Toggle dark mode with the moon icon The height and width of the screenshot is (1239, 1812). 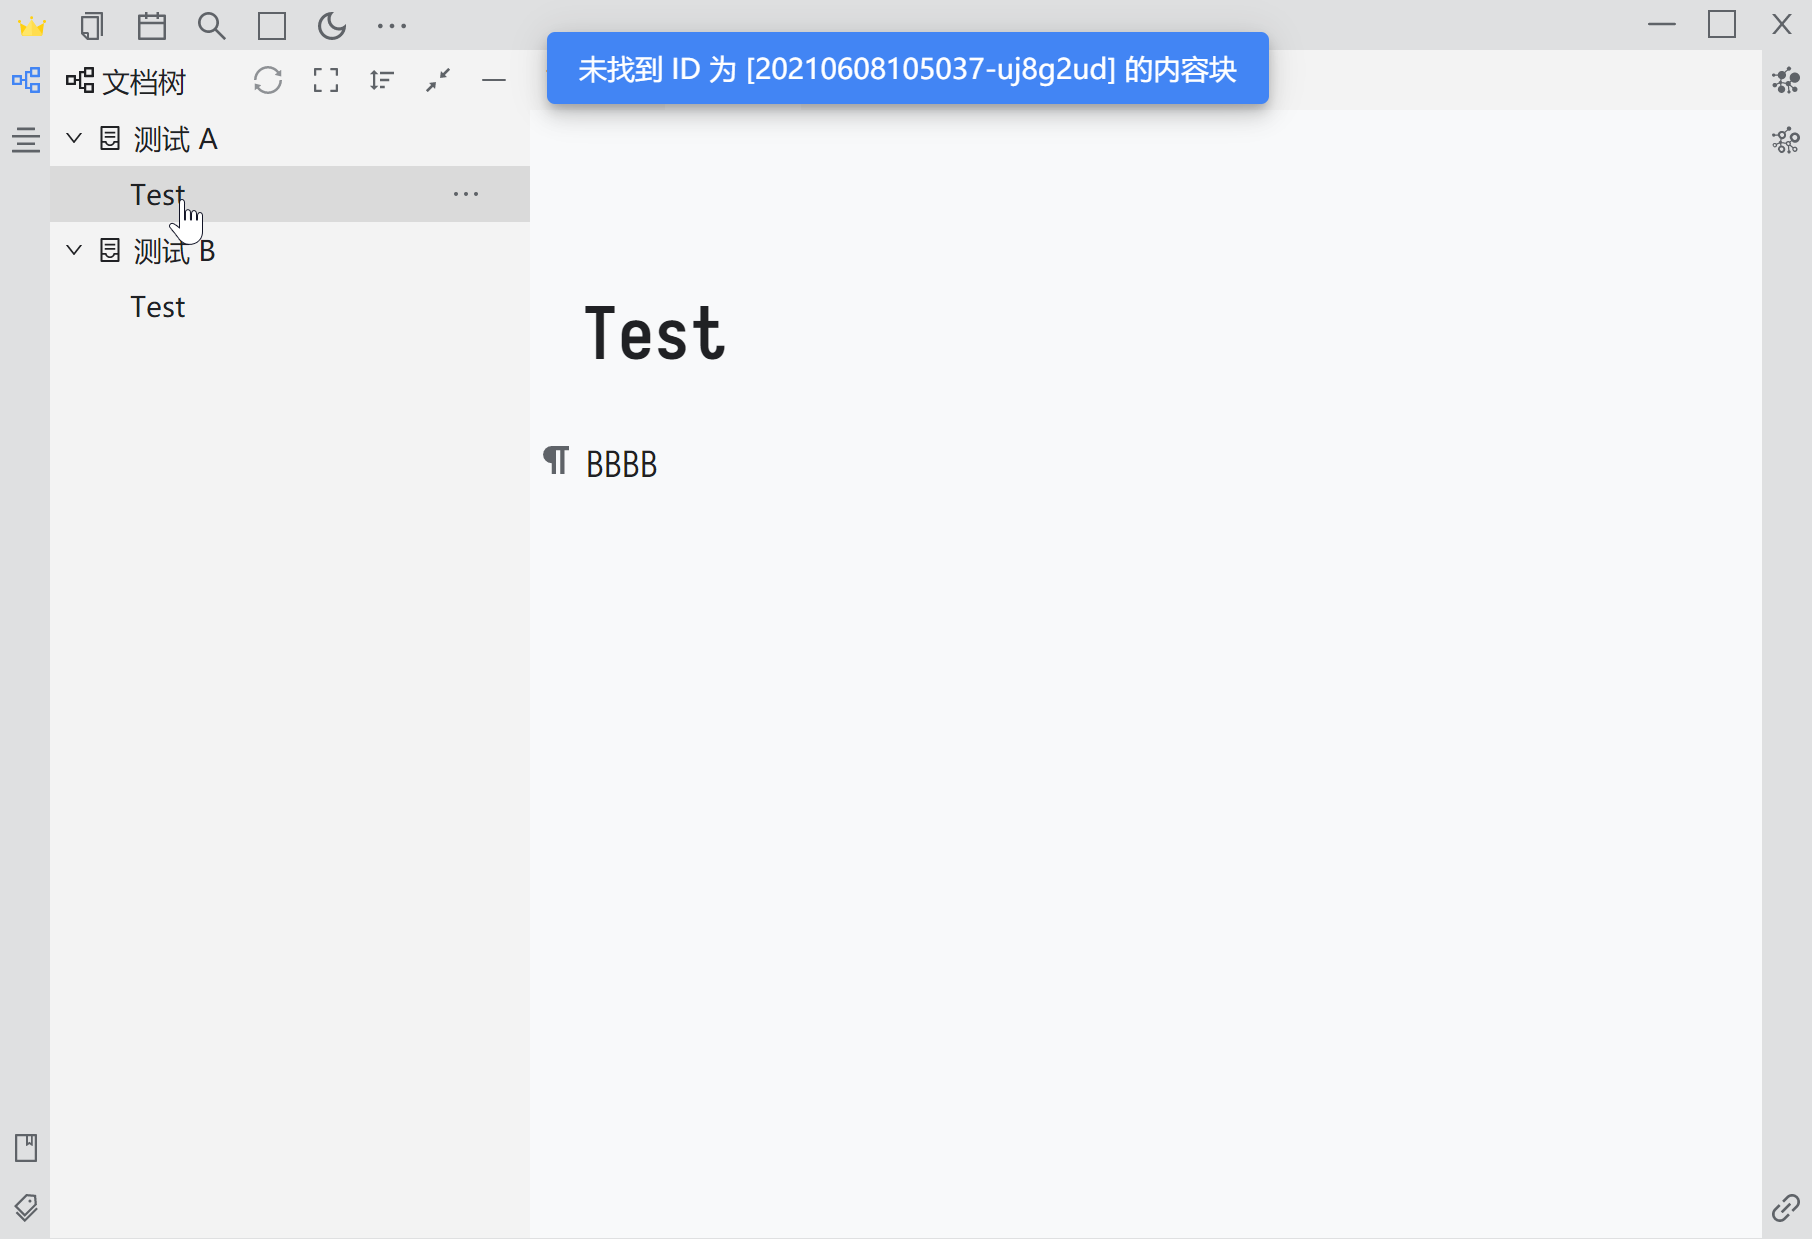332,26
